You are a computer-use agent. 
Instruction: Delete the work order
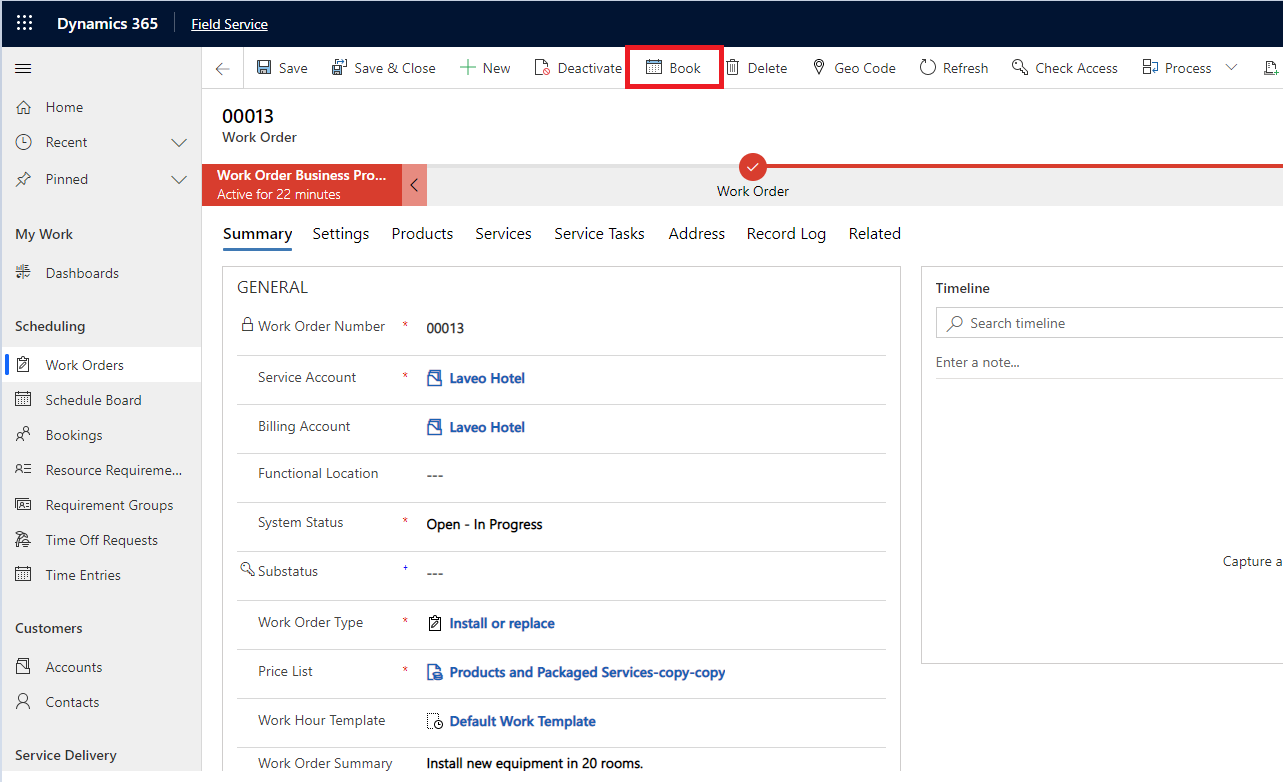[756, 68]
